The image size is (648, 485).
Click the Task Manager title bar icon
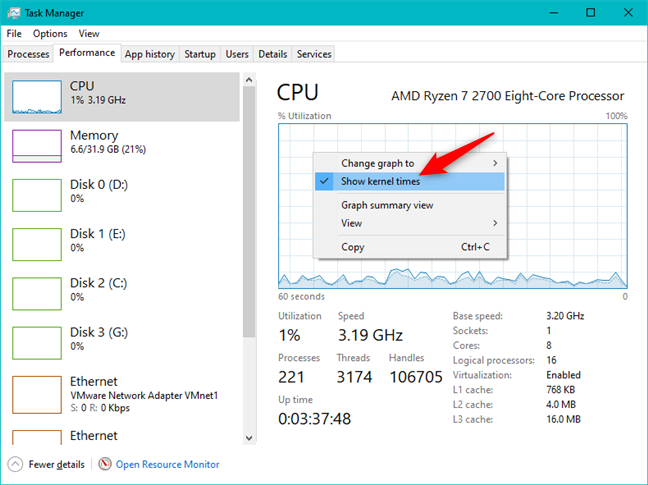[14, 12]
